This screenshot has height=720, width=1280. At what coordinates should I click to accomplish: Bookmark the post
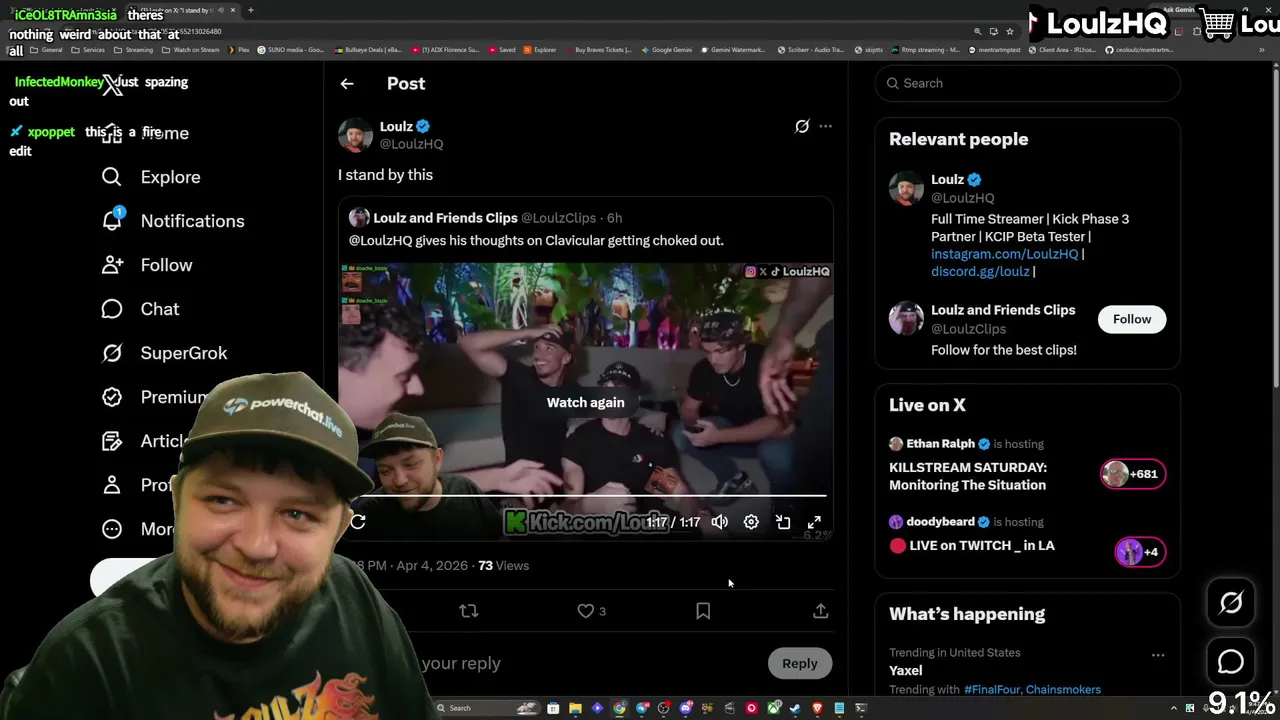[703, 611]
